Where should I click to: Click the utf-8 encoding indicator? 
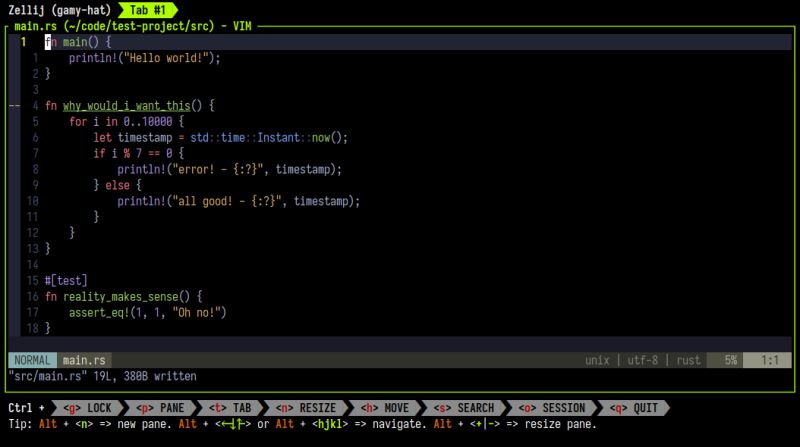[x=642, y=360]
